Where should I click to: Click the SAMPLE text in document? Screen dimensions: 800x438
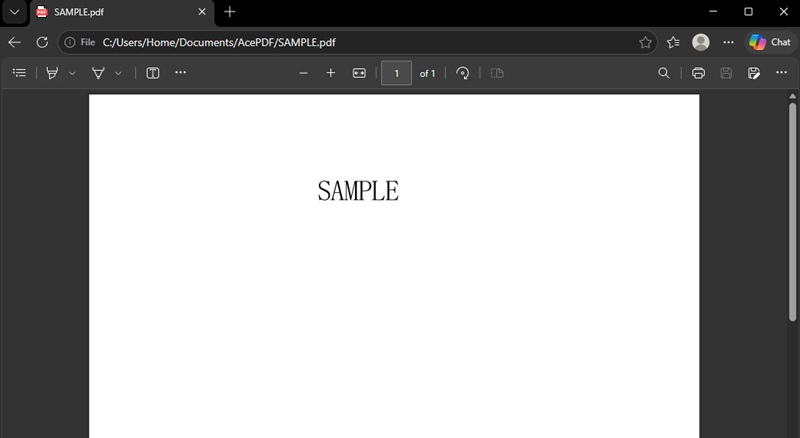358,191
